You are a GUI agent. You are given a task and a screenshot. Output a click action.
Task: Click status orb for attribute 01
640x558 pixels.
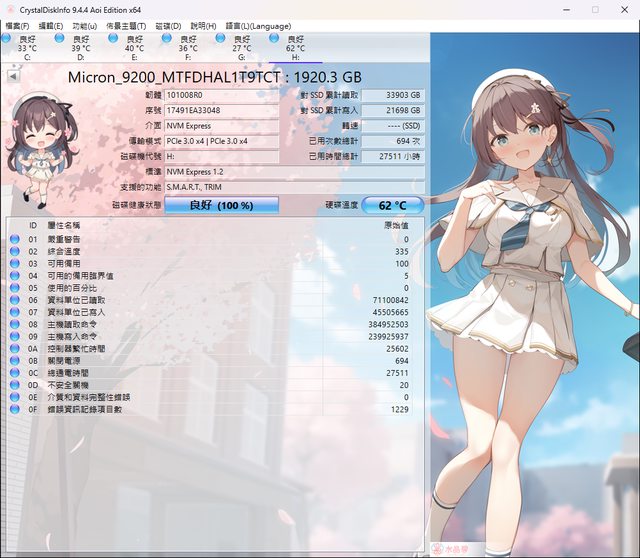pos(15,240)
